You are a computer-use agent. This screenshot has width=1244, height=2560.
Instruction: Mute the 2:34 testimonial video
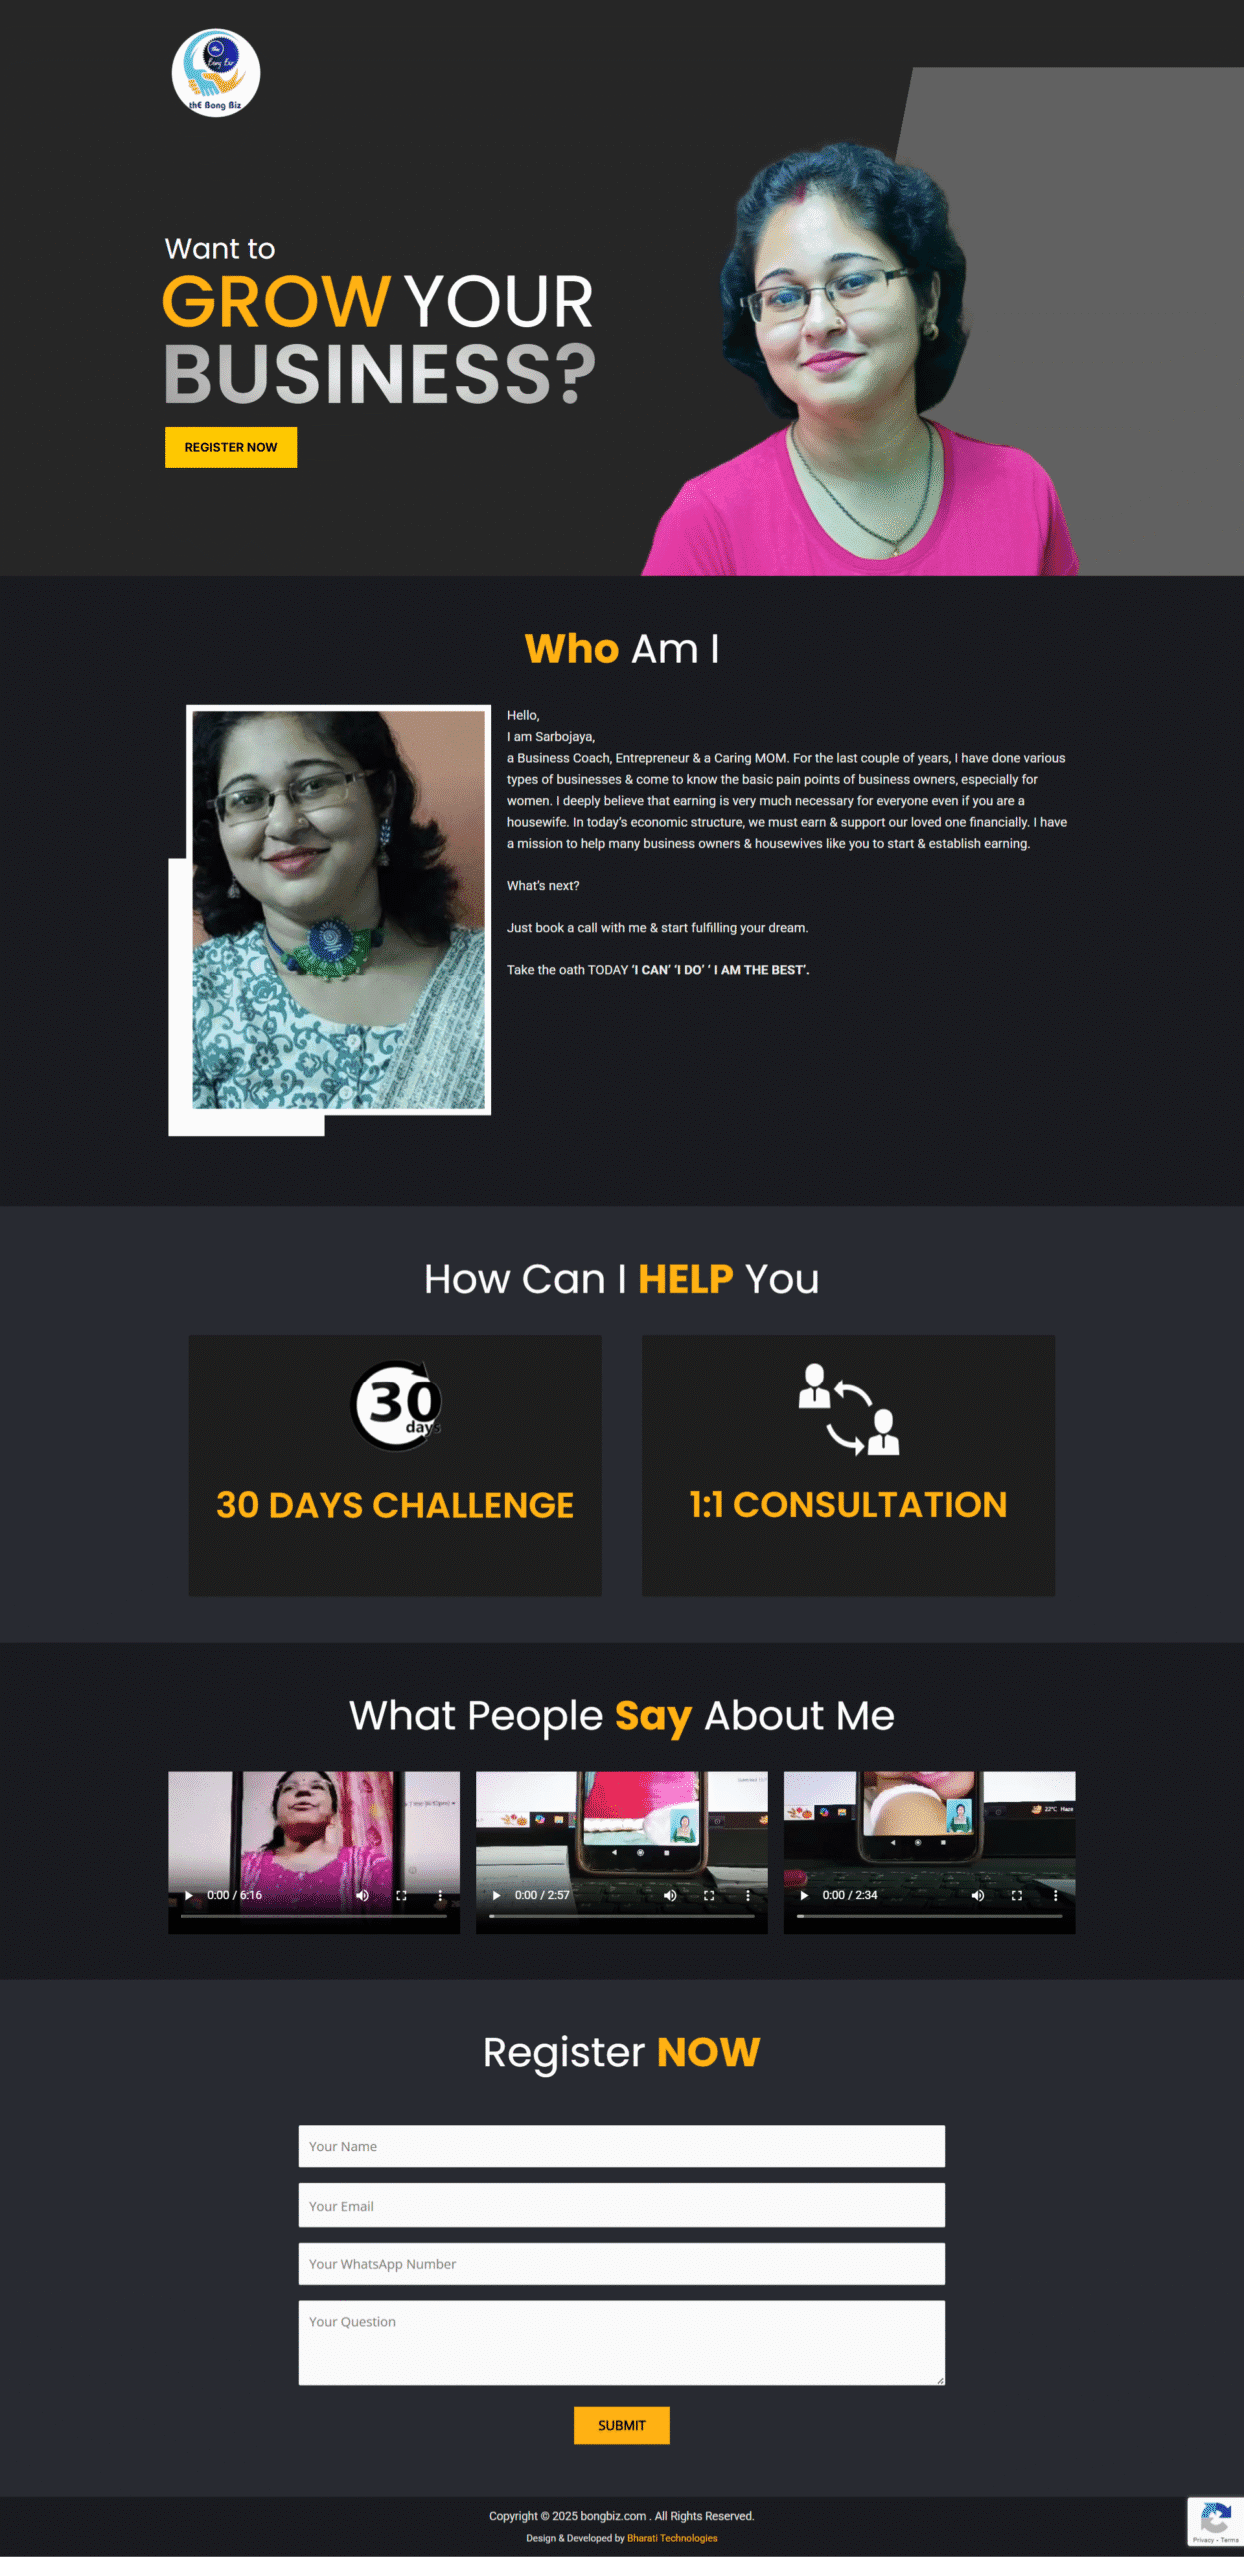978,1895
